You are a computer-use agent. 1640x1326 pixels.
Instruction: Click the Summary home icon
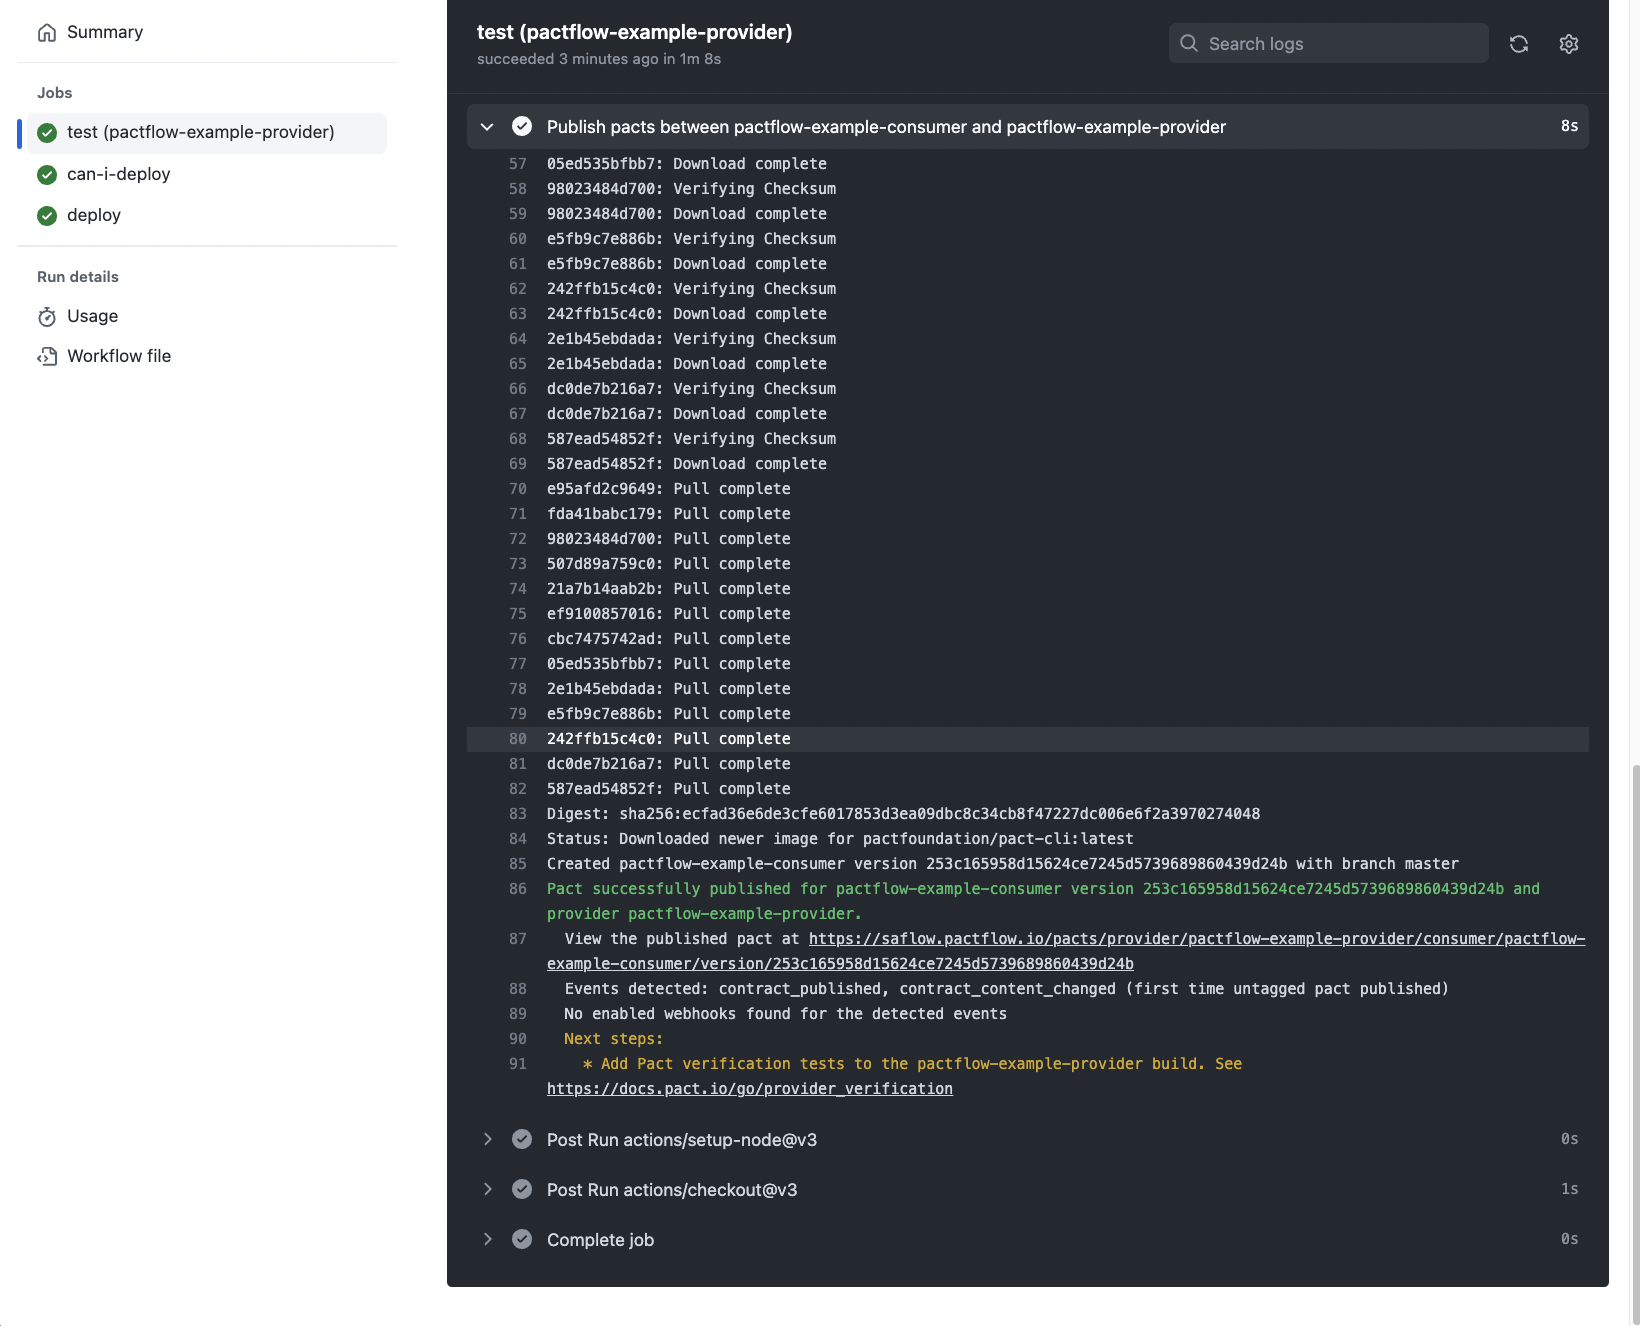pos(47,33)
